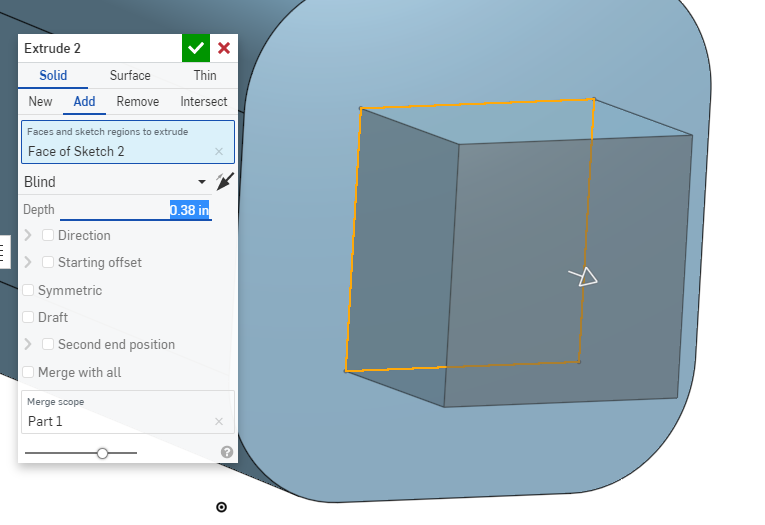This screenshot has height=525, width=765.
Task: Select the Solid tab
Action: click(53, 76)
